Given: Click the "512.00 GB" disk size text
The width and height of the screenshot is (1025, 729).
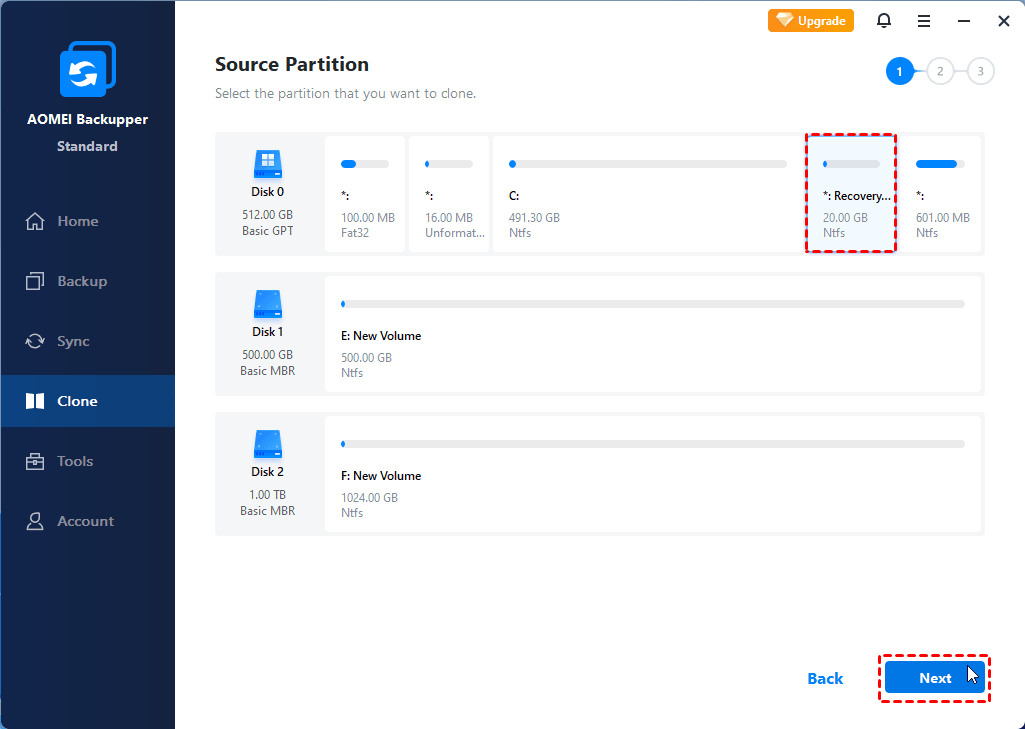Looking at the screenshot, I should coord(267,214).
